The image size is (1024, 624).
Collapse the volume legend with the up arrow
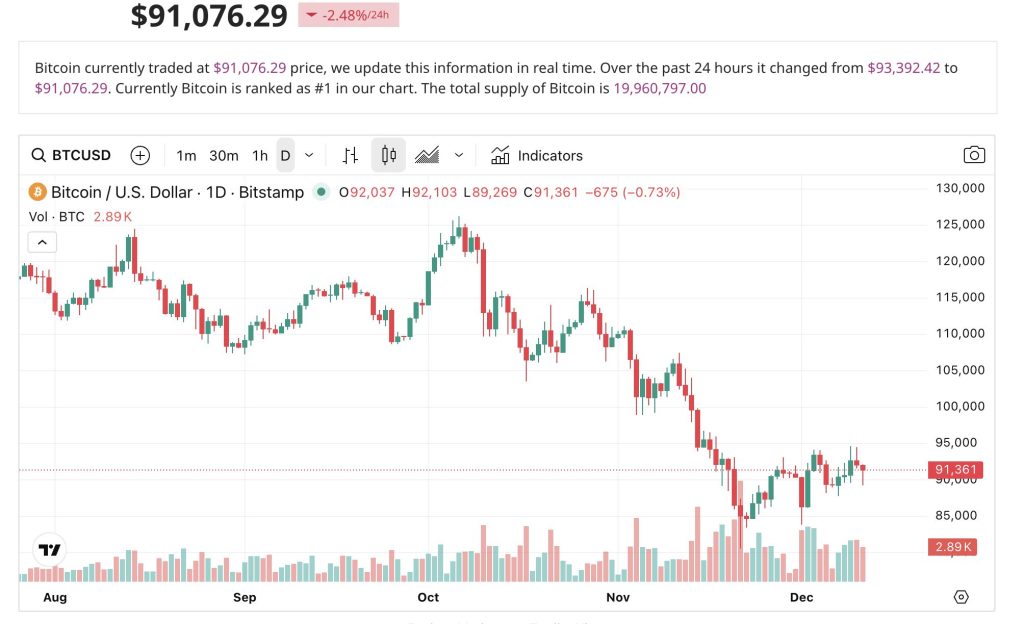click(42, 241)
